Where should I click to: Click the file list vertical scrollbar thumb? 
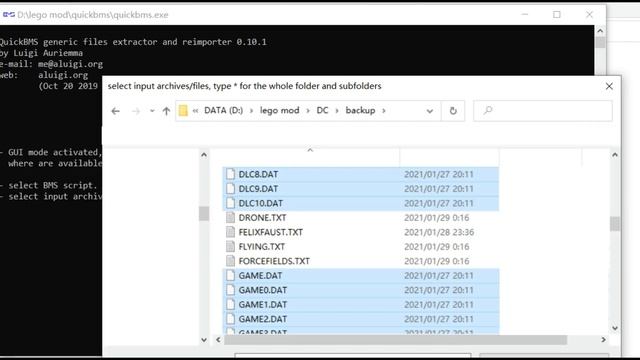point(615,224)
